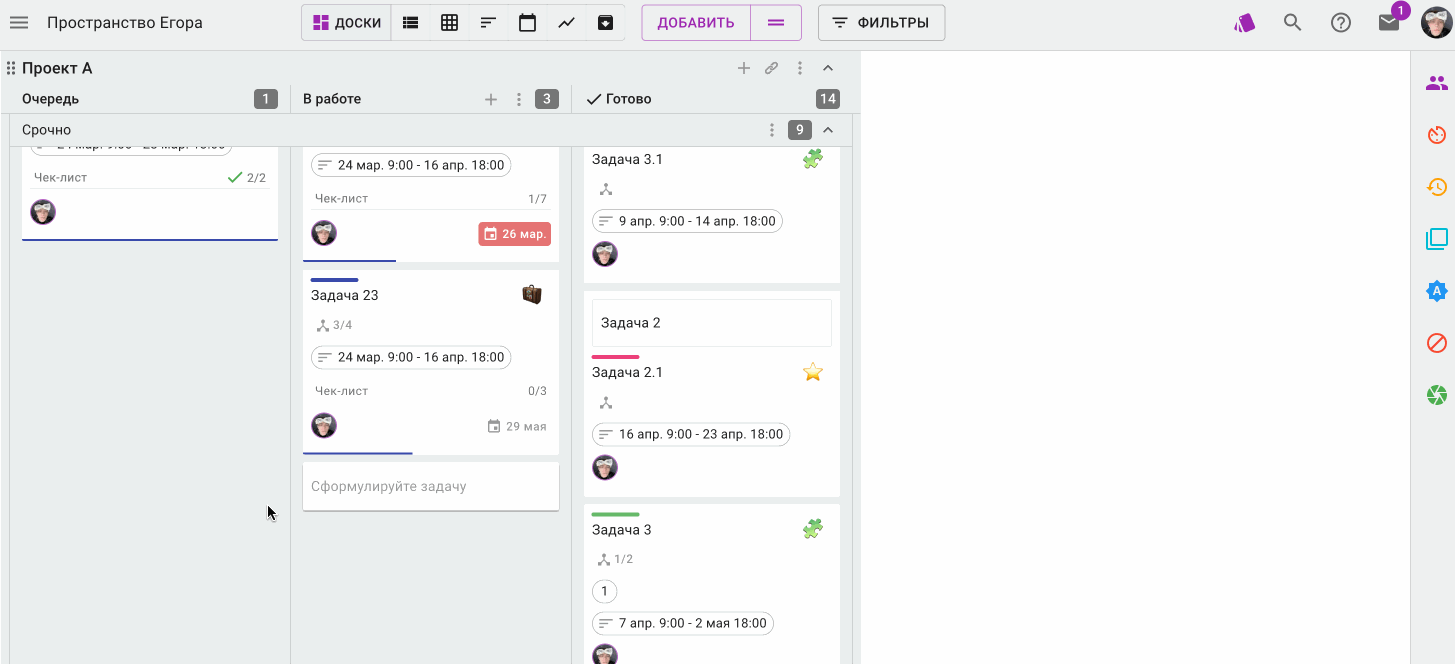Open the hamburger main menu
The height and width of the screenshot is (664, 1455).
point(19,22)
